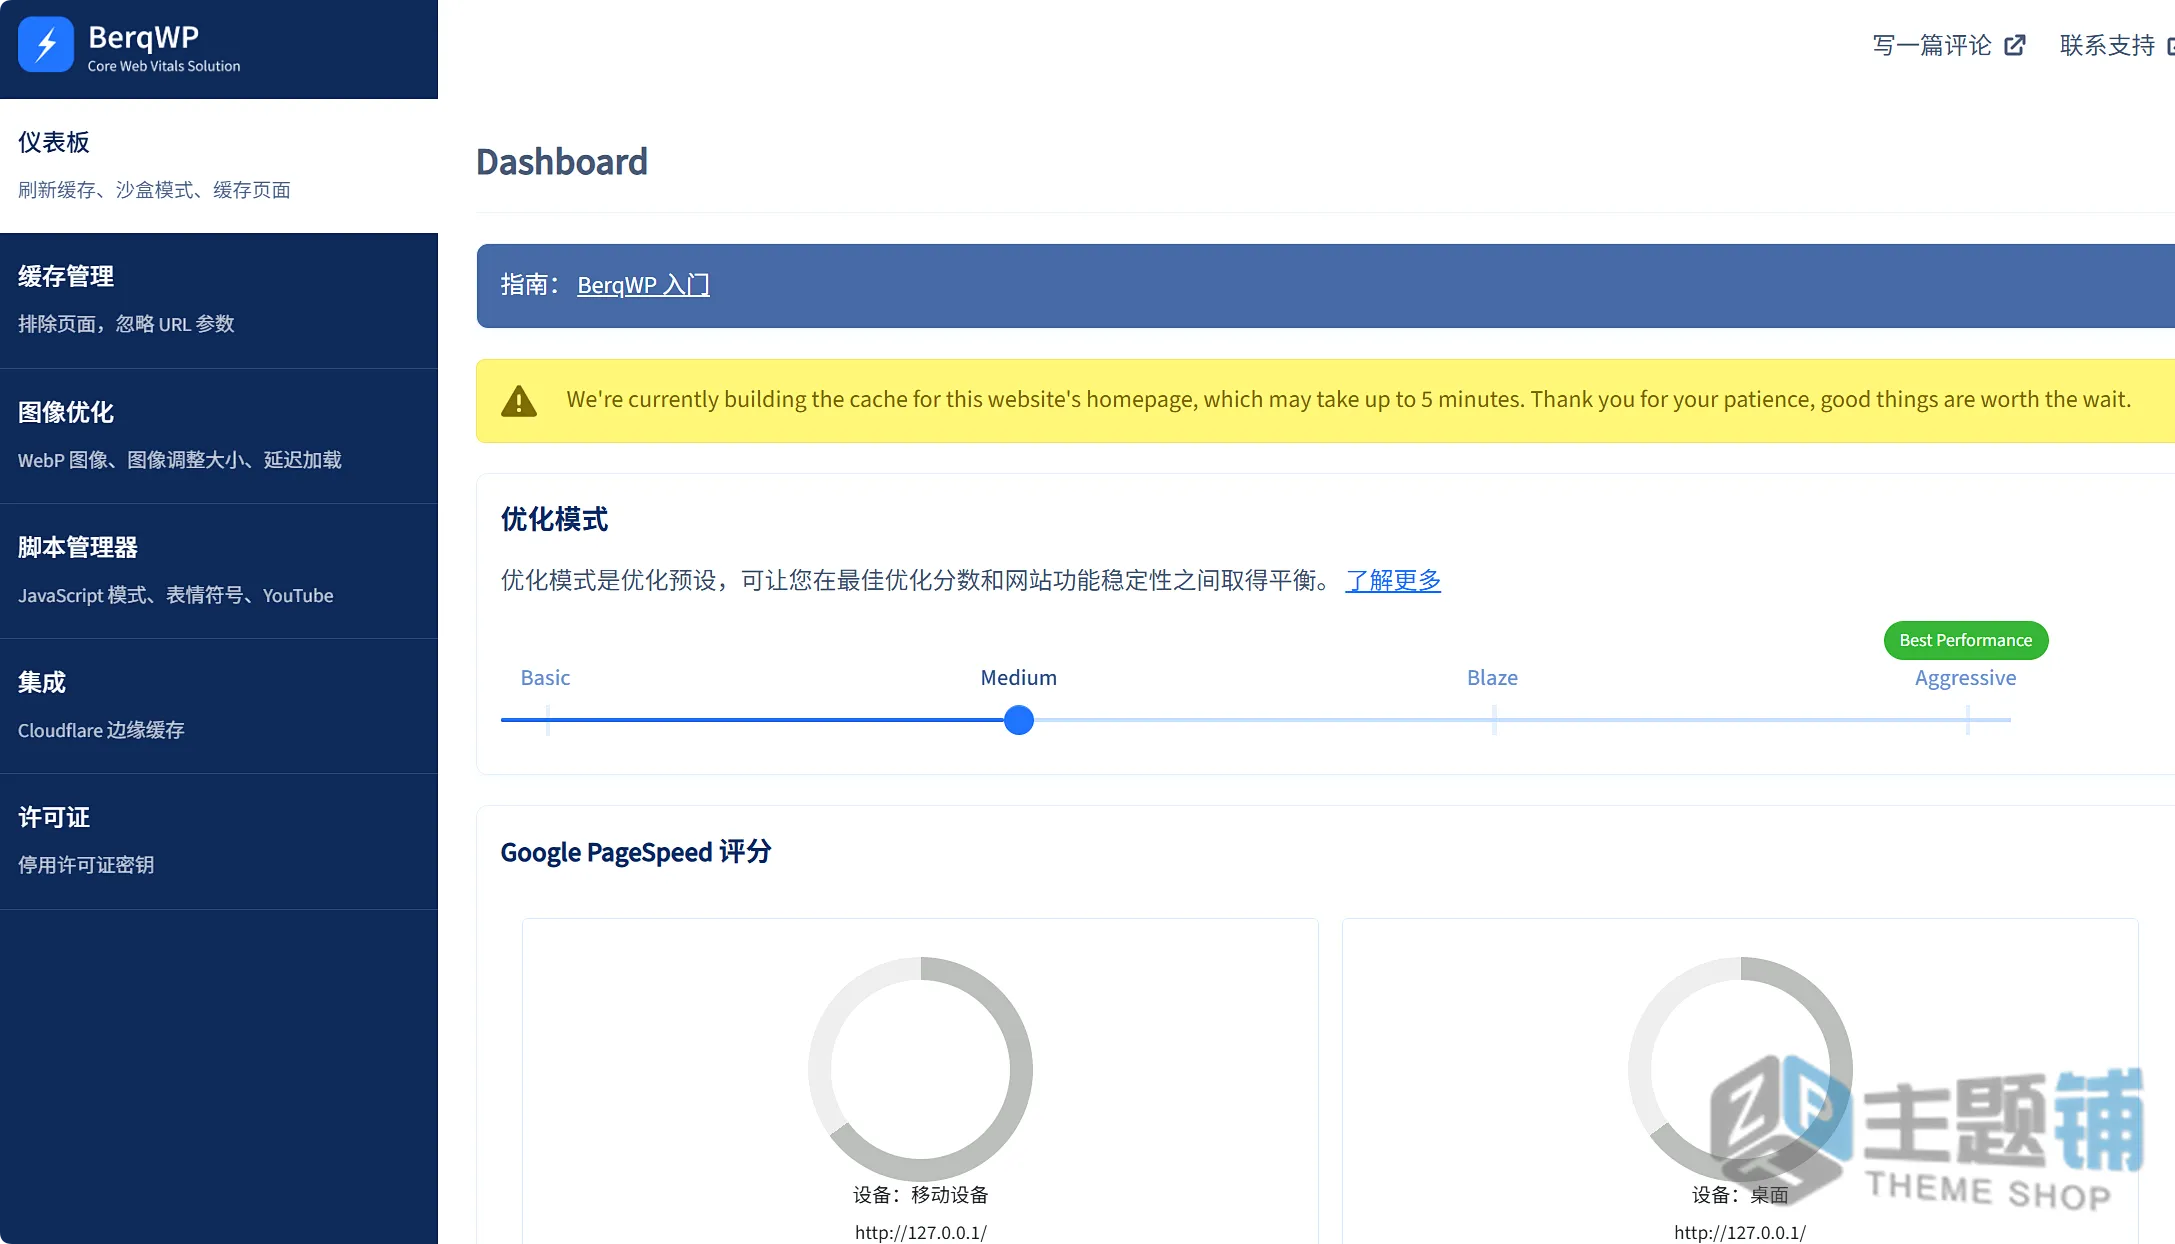Open the 缓存管理 cache management section
Screen dimensions: 2175x1244
(x=219, y=300)
